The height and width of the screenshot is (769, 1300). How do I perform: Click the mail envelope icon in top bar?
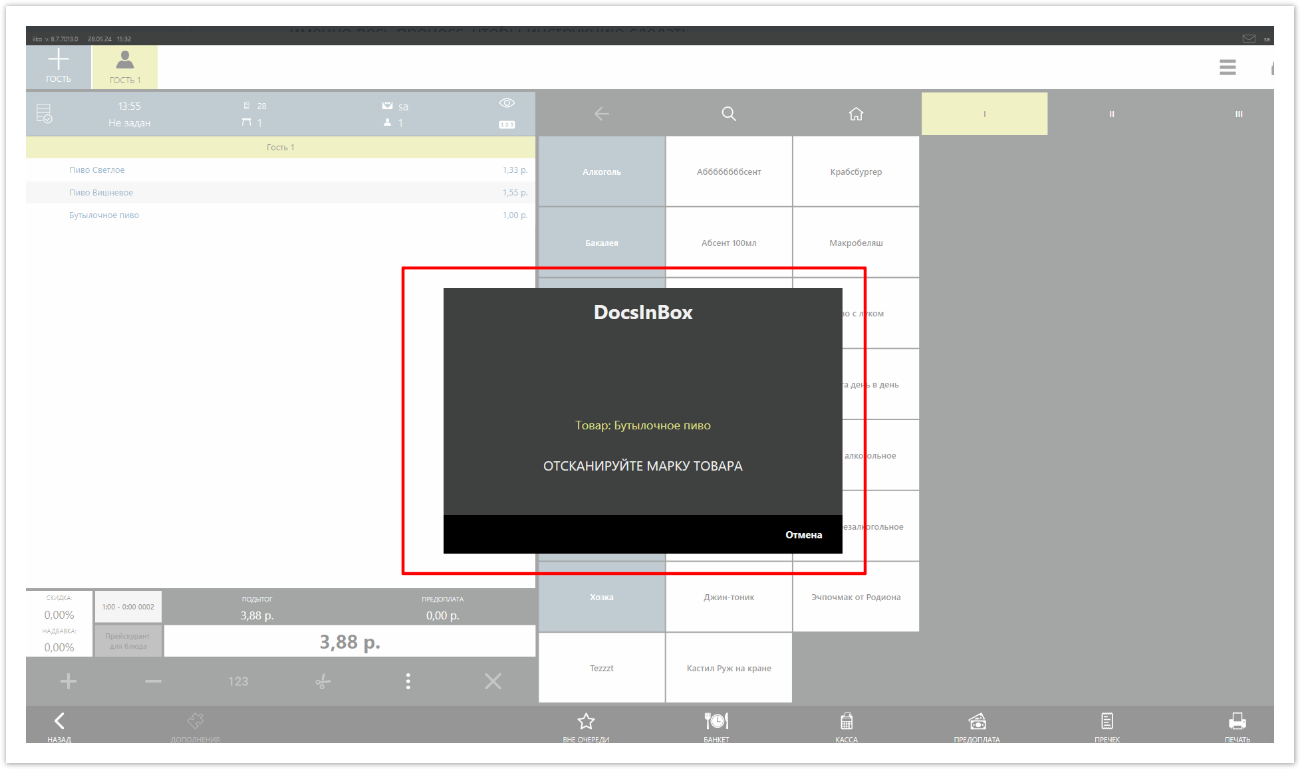tap(1249, 39)
